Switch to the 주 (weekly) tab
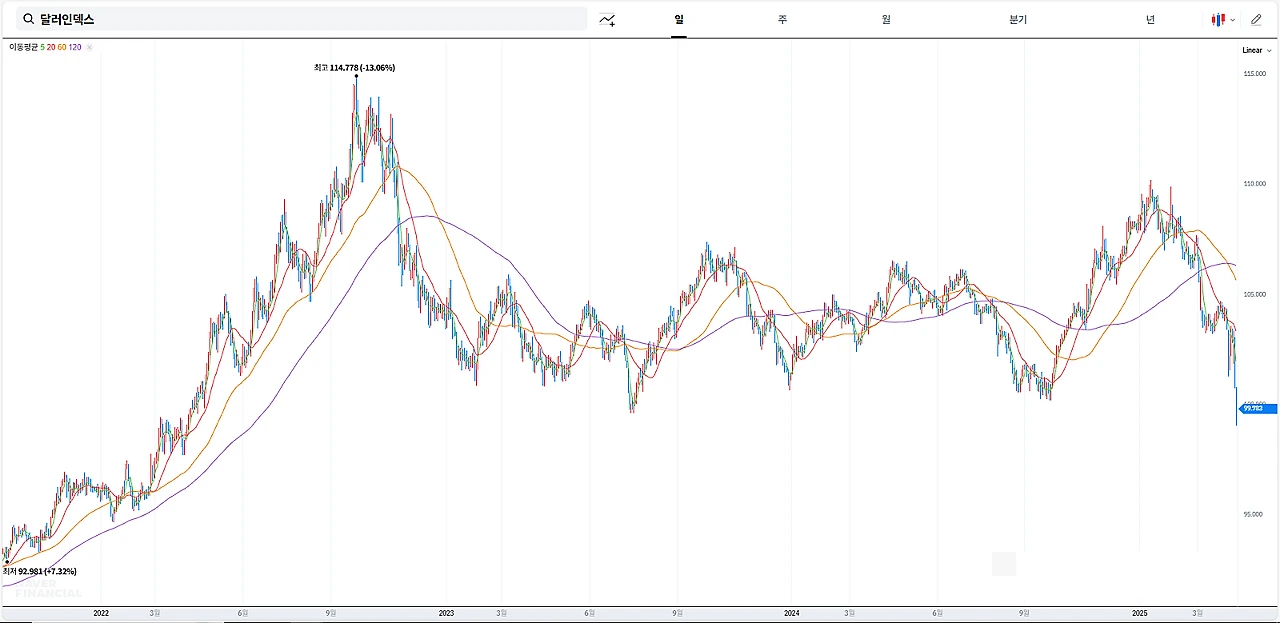The height and width of the screenshot is (623, 1280). pyautogui.click(x=782, y=19)
